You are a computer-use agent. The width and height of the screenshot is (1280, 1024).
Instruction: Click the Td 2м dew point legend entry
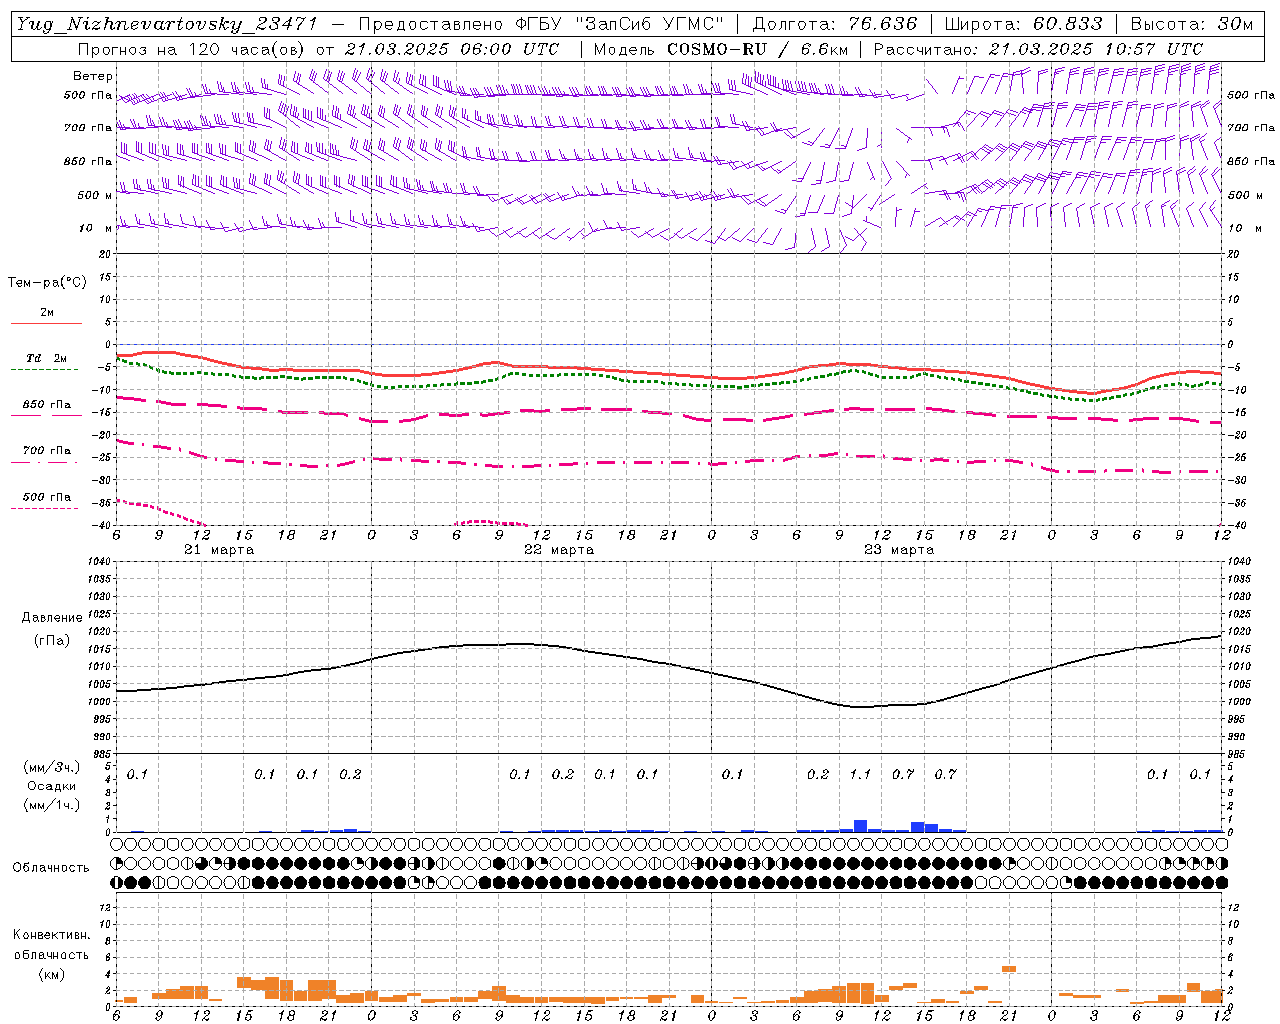coord(46,358)
